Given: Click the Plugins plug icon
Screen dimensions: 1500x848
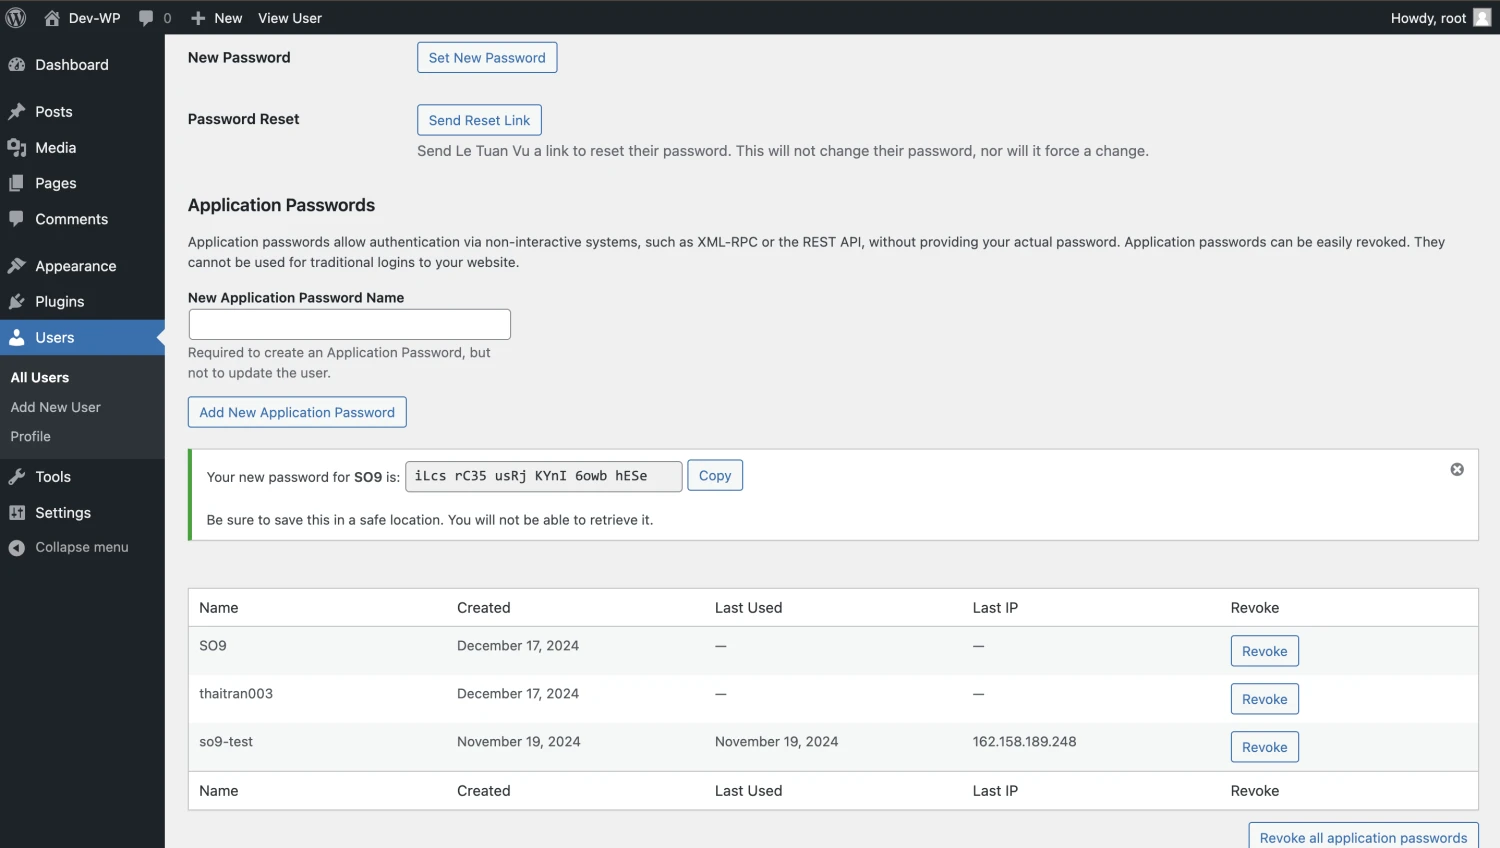Looking at the screenshot, I should coord(17,302).
